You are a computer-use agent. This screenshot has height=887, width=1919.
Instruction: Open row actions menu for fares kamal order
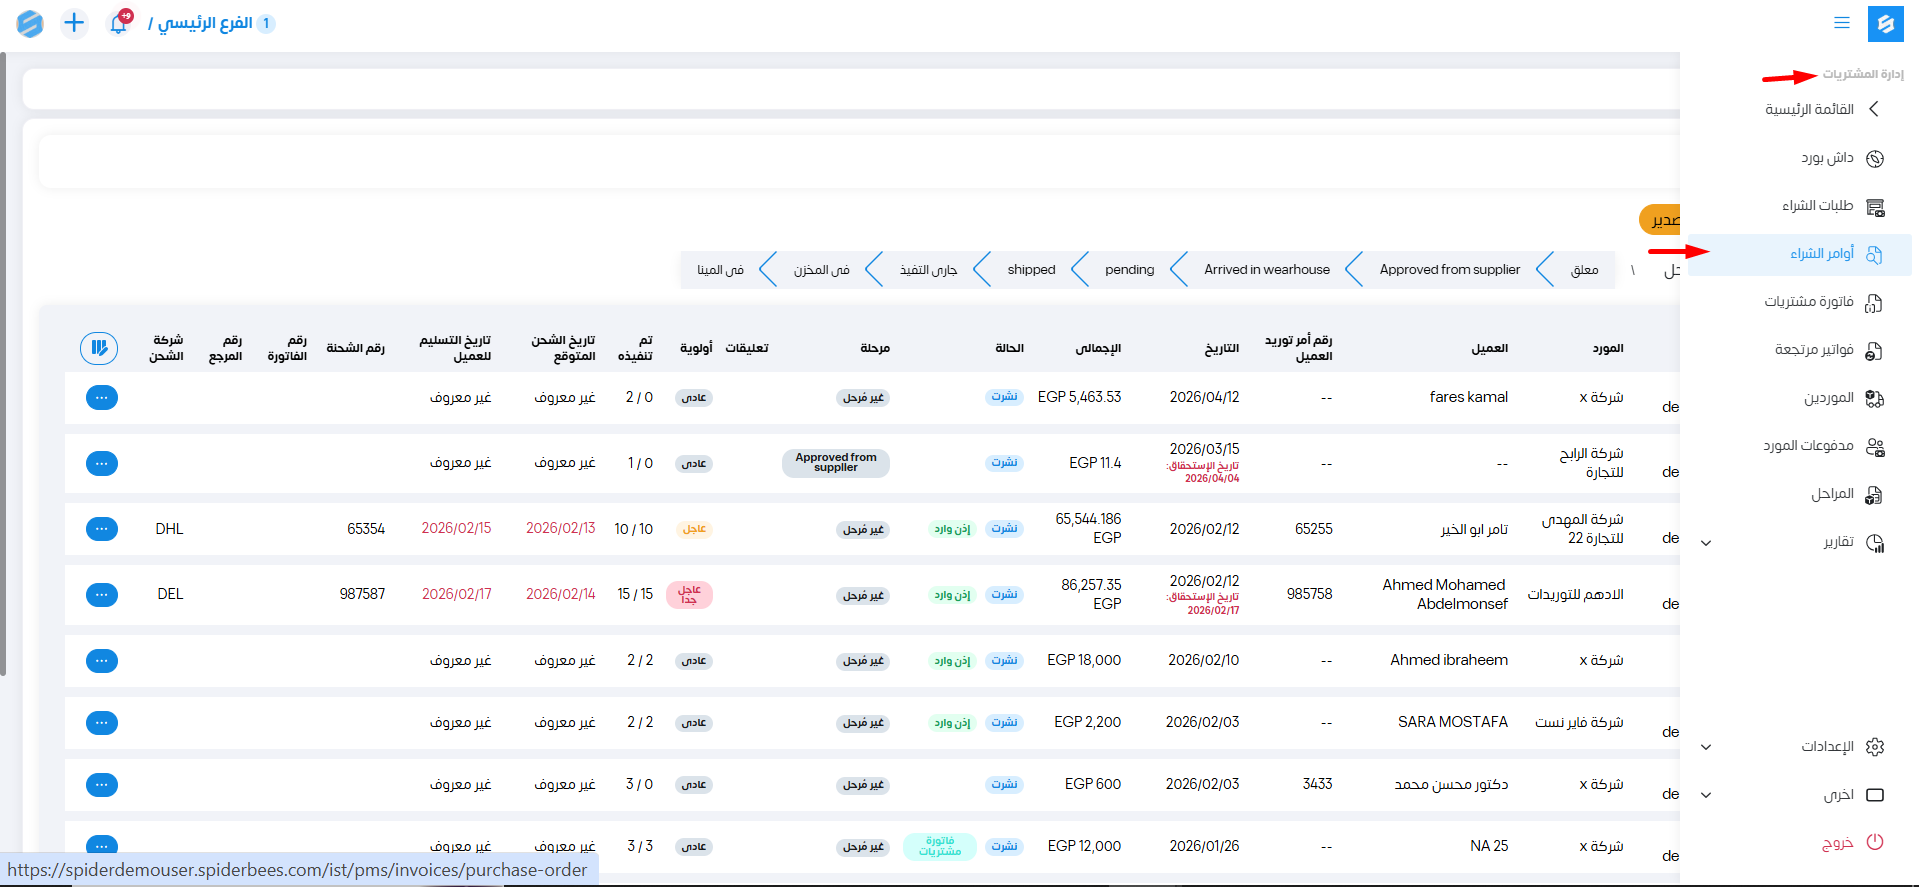click(102, 398)
